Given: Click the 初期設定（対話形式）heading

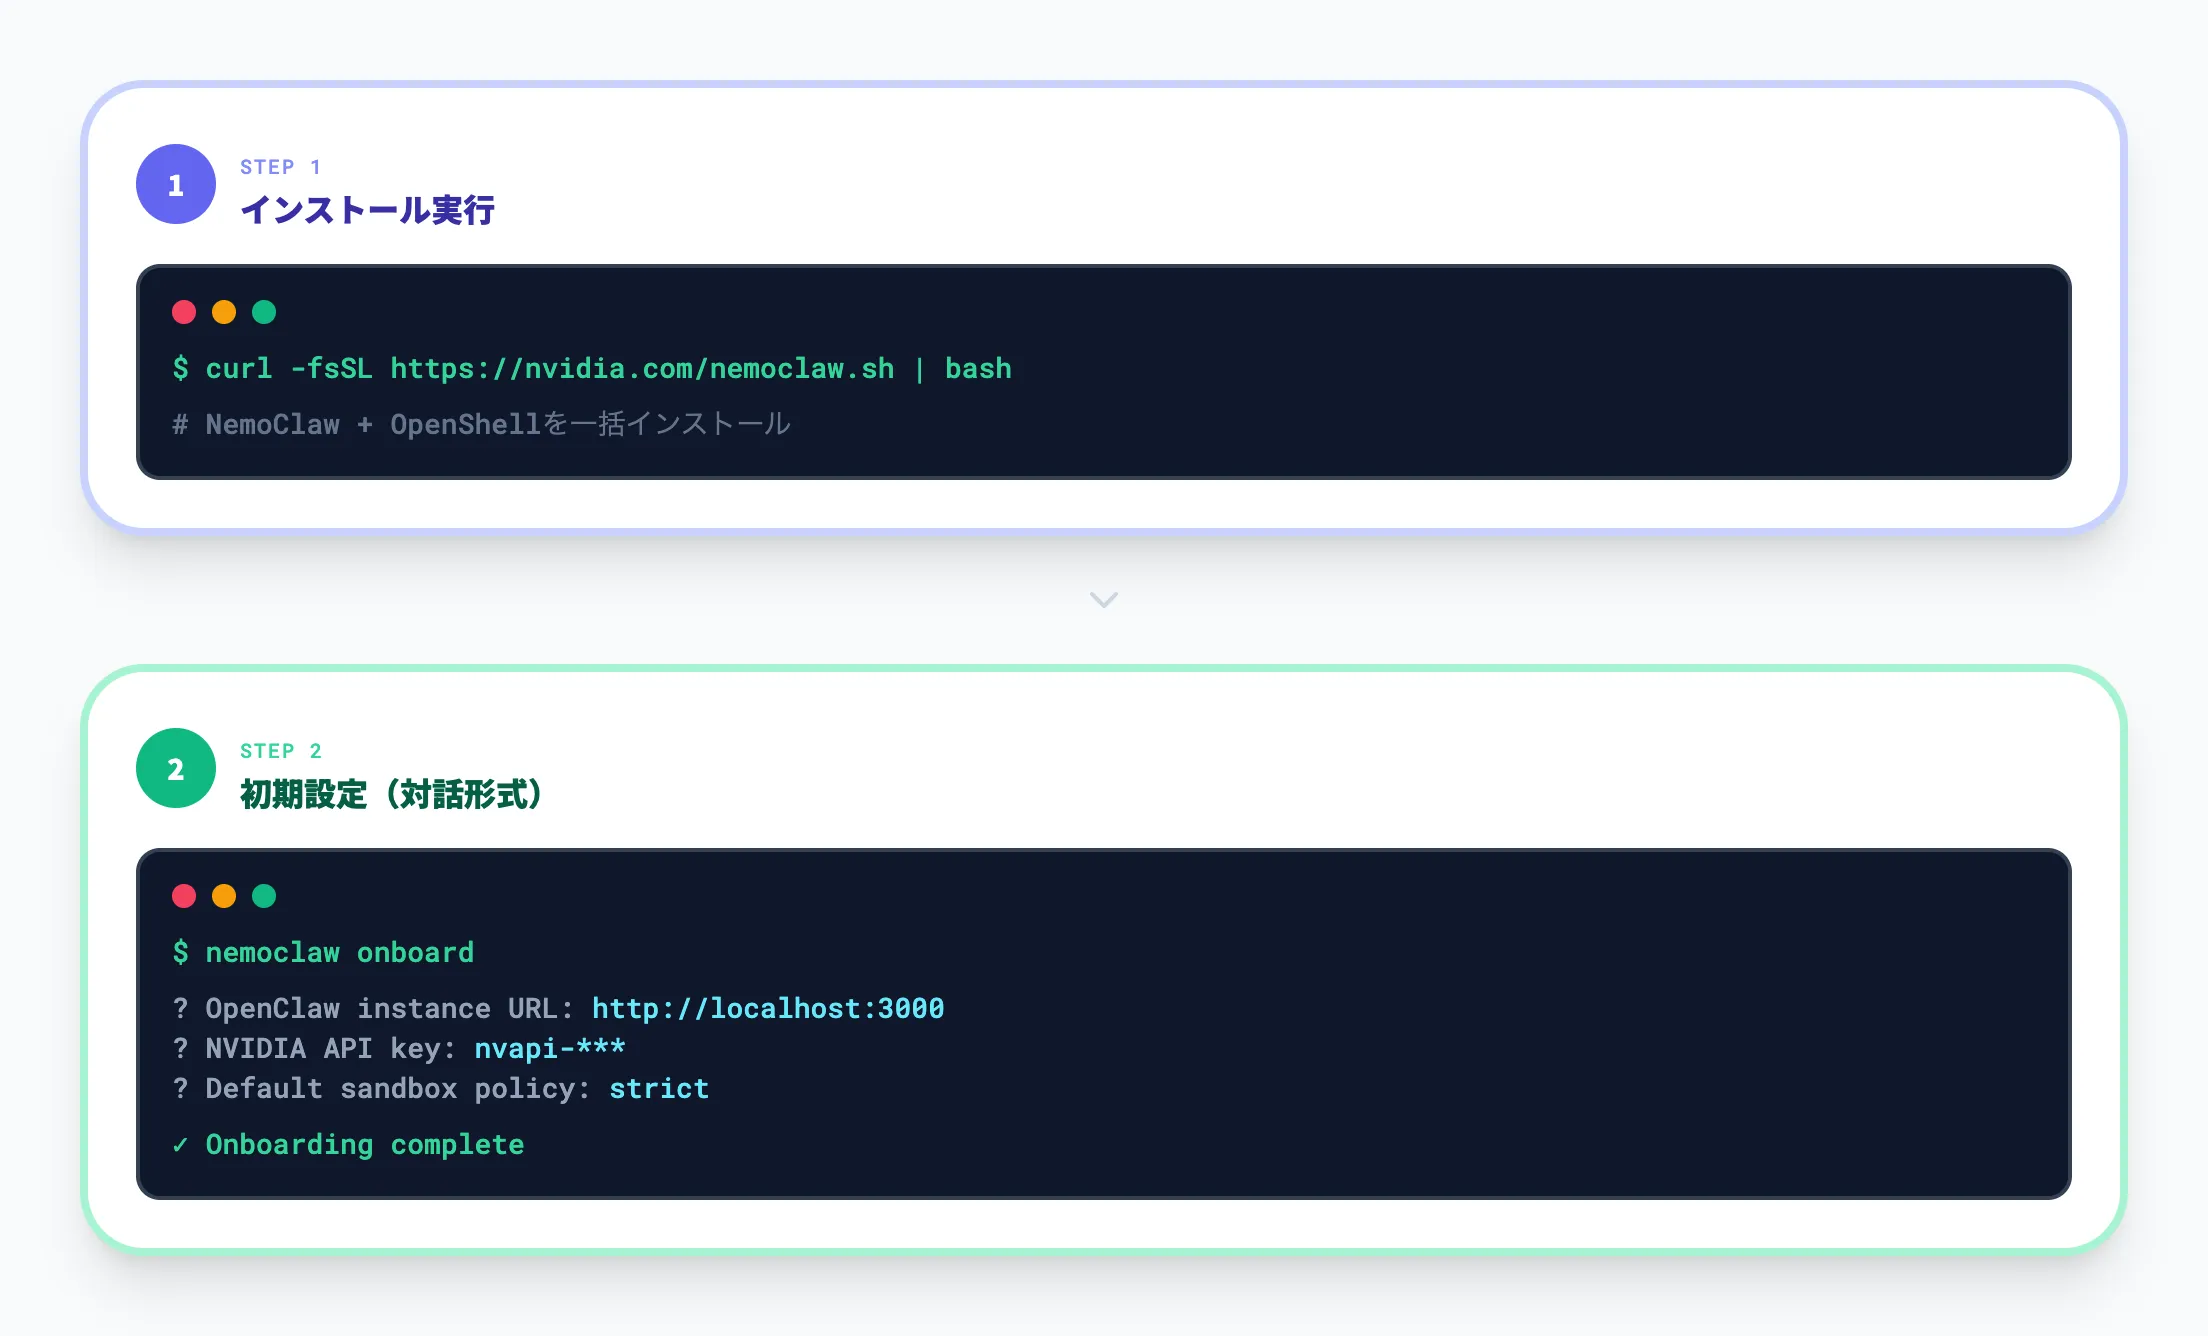Looking at the screenshot, I should (x=391, y=794).
